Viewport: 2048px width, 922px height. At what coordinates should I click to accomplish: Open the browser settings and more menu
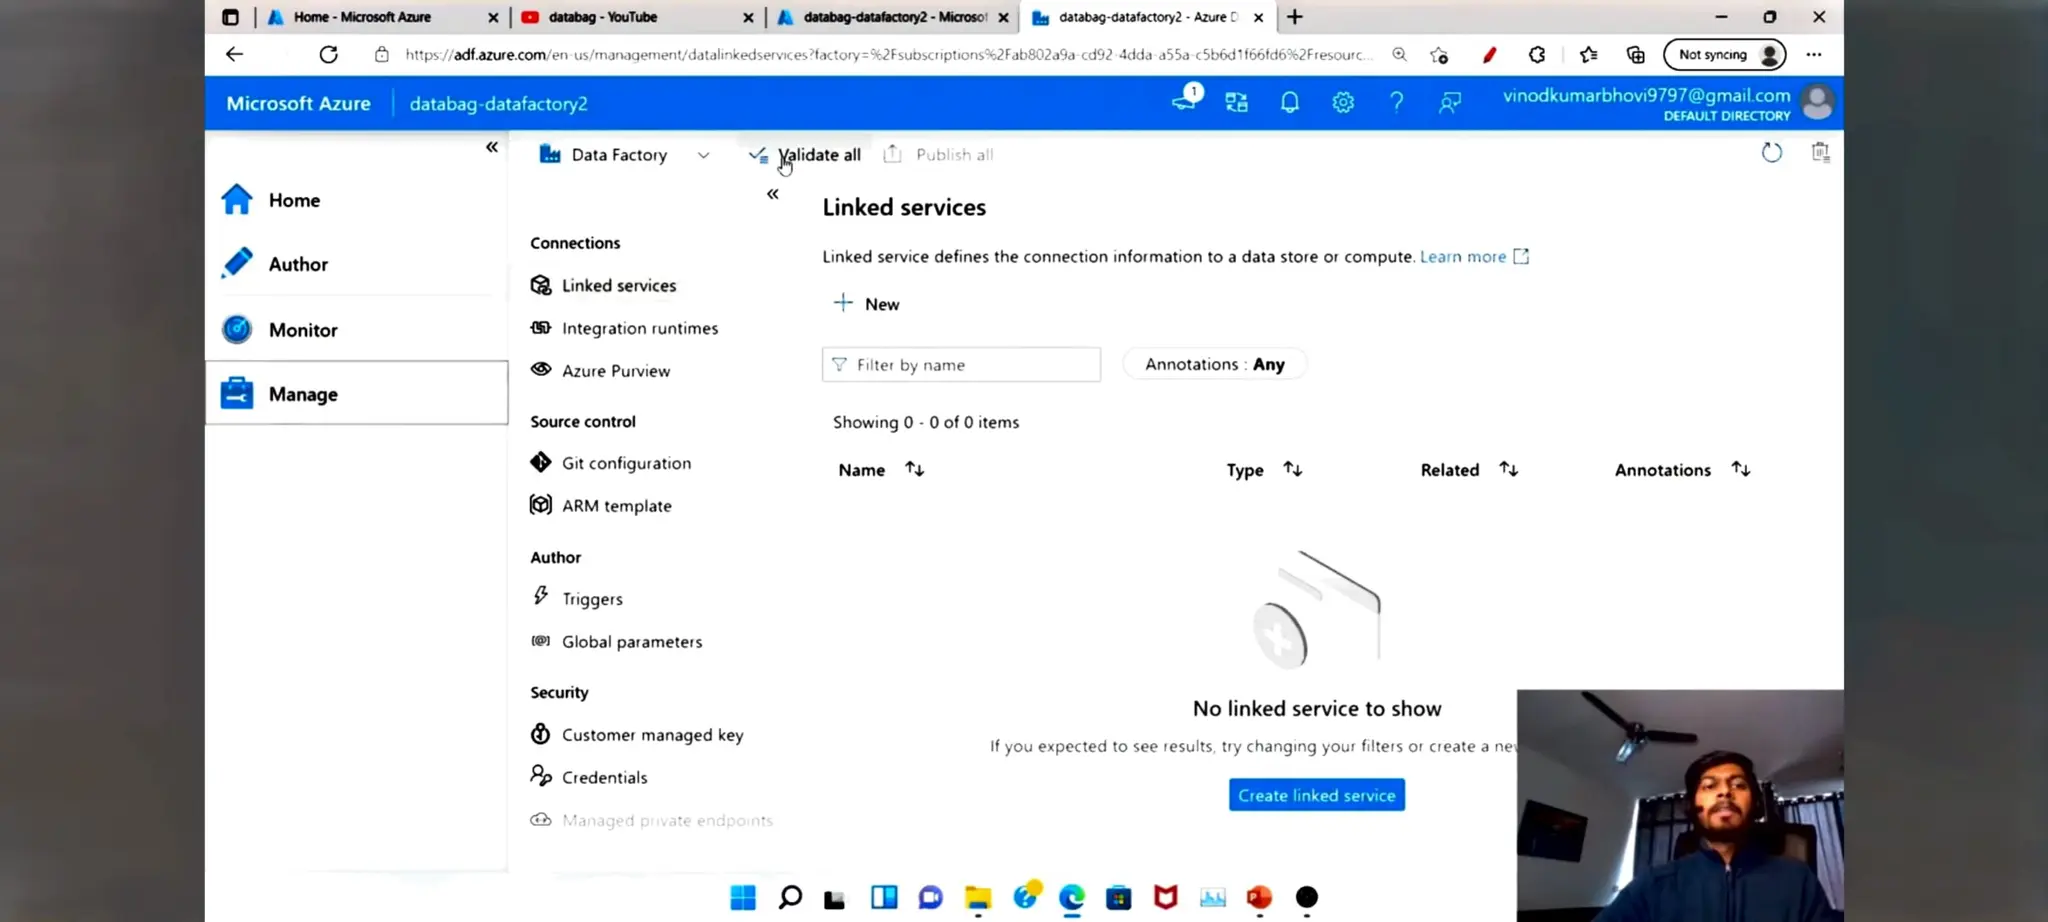click(1814, 55)
